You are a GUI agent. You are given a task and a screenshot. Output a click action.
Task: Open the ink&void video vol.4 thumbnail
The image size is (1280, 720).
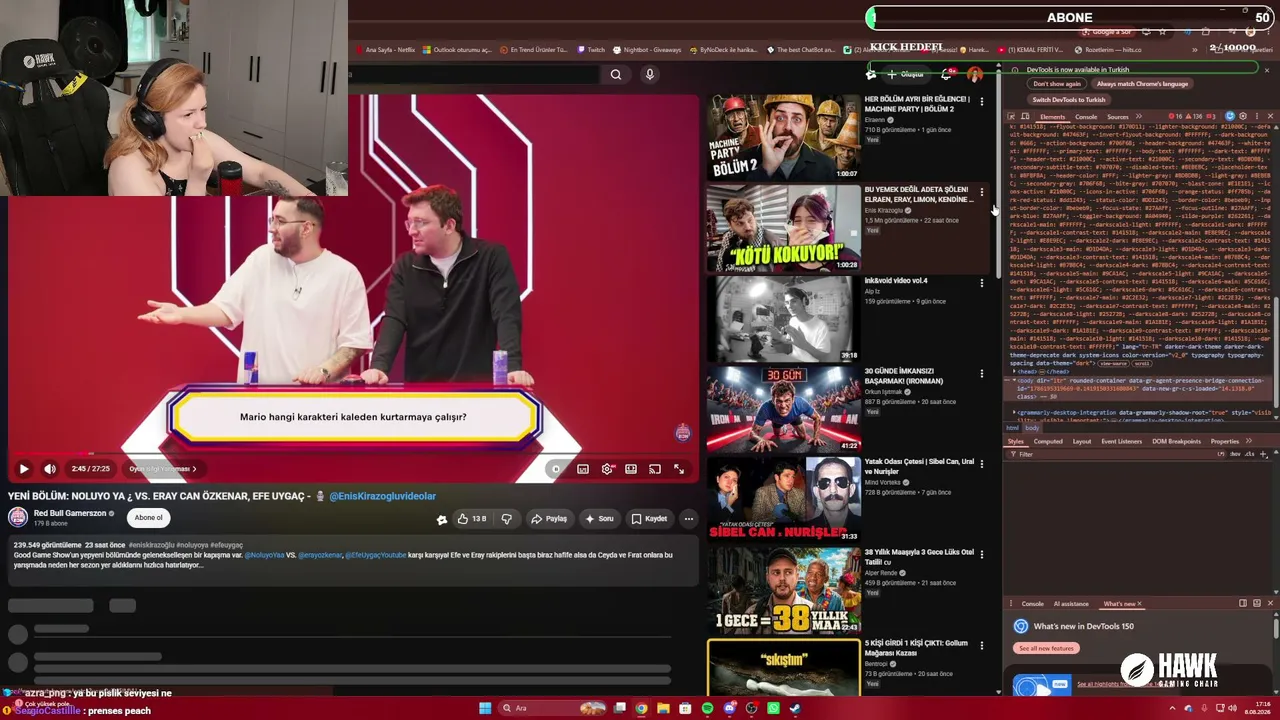click(784, 319)
